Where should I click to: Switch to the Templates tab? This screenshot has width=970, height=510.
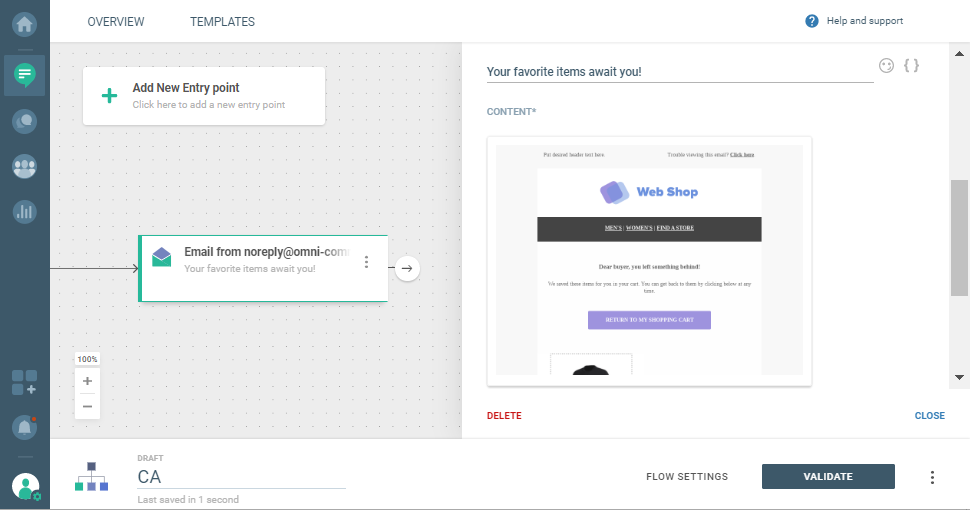[222, 22]
